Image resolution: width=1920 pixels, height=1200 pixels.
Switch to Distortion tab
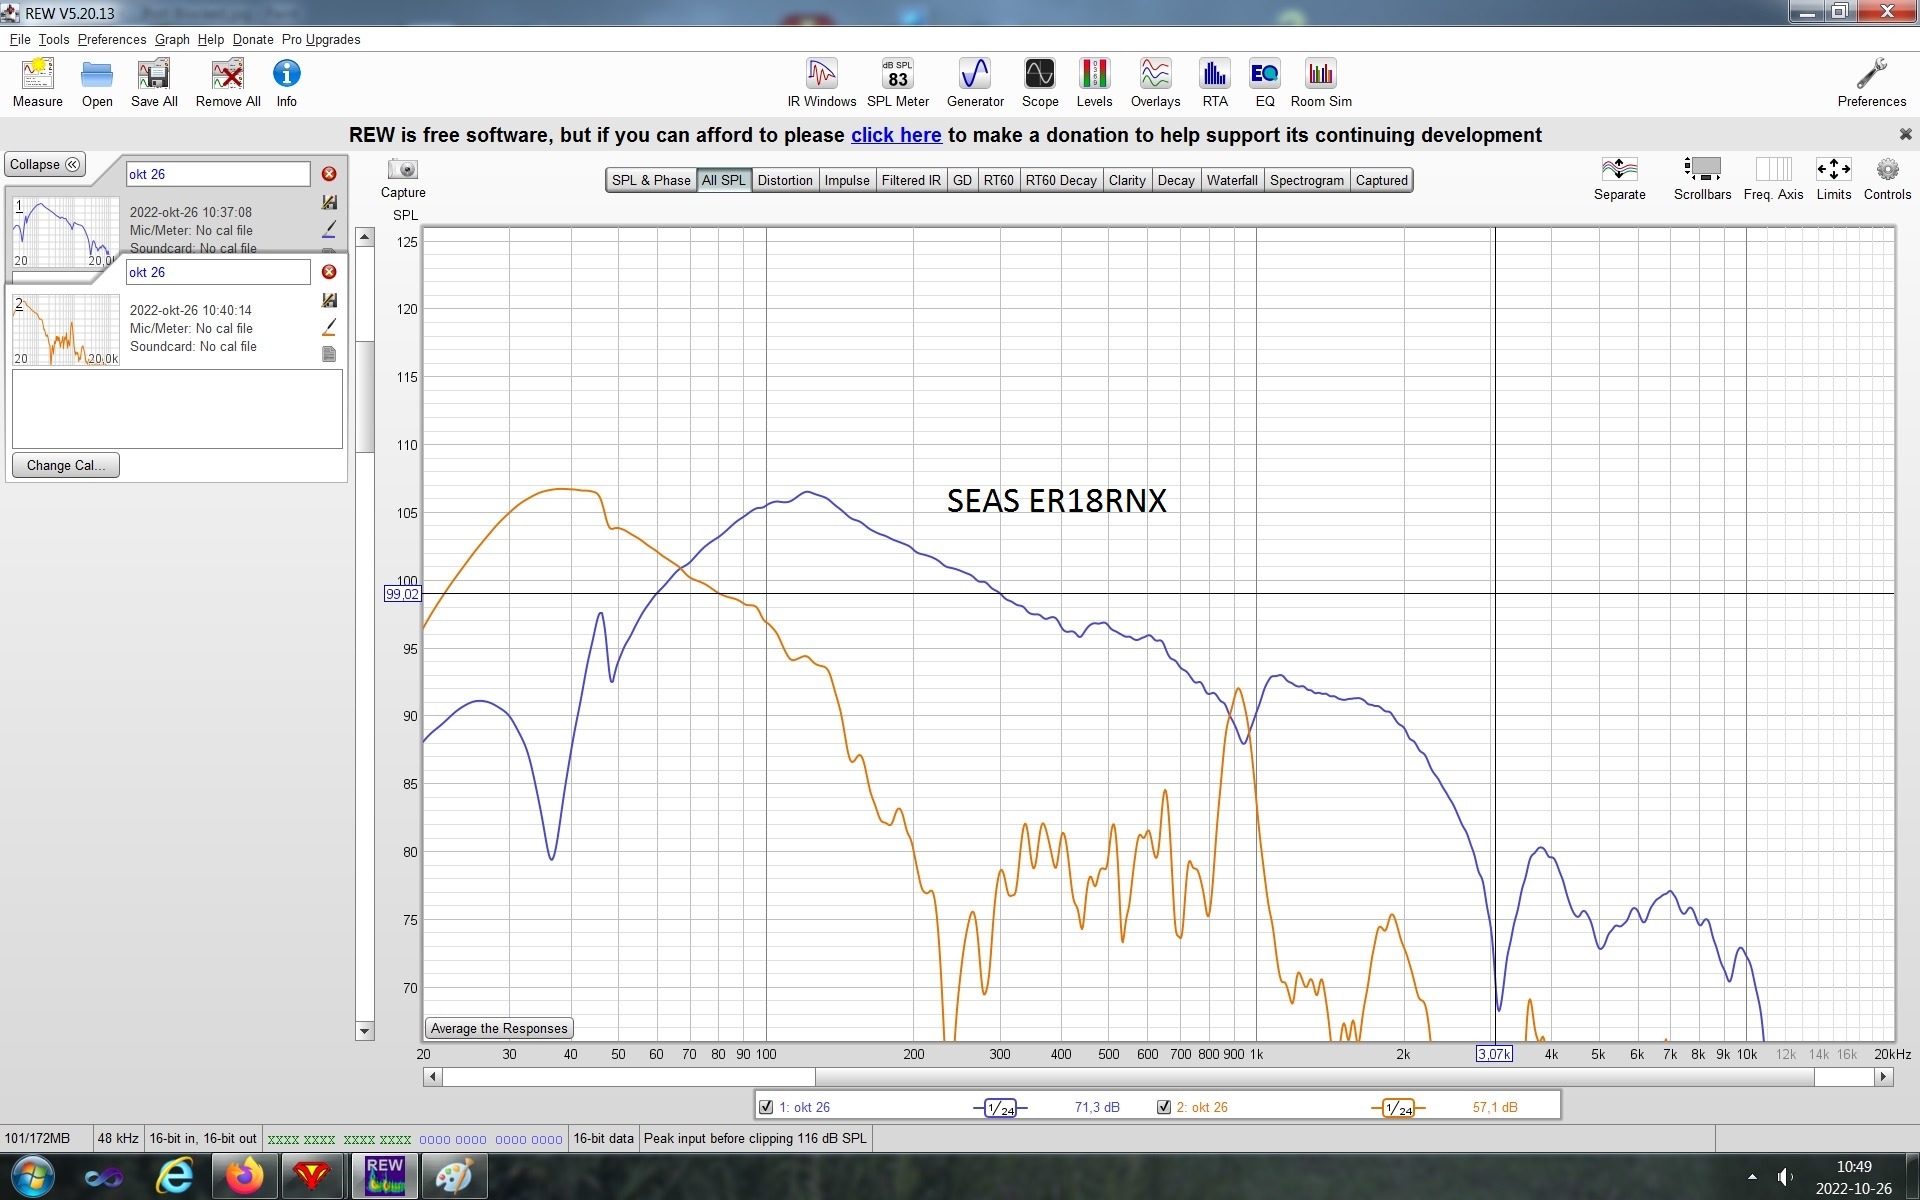point(785,180)
